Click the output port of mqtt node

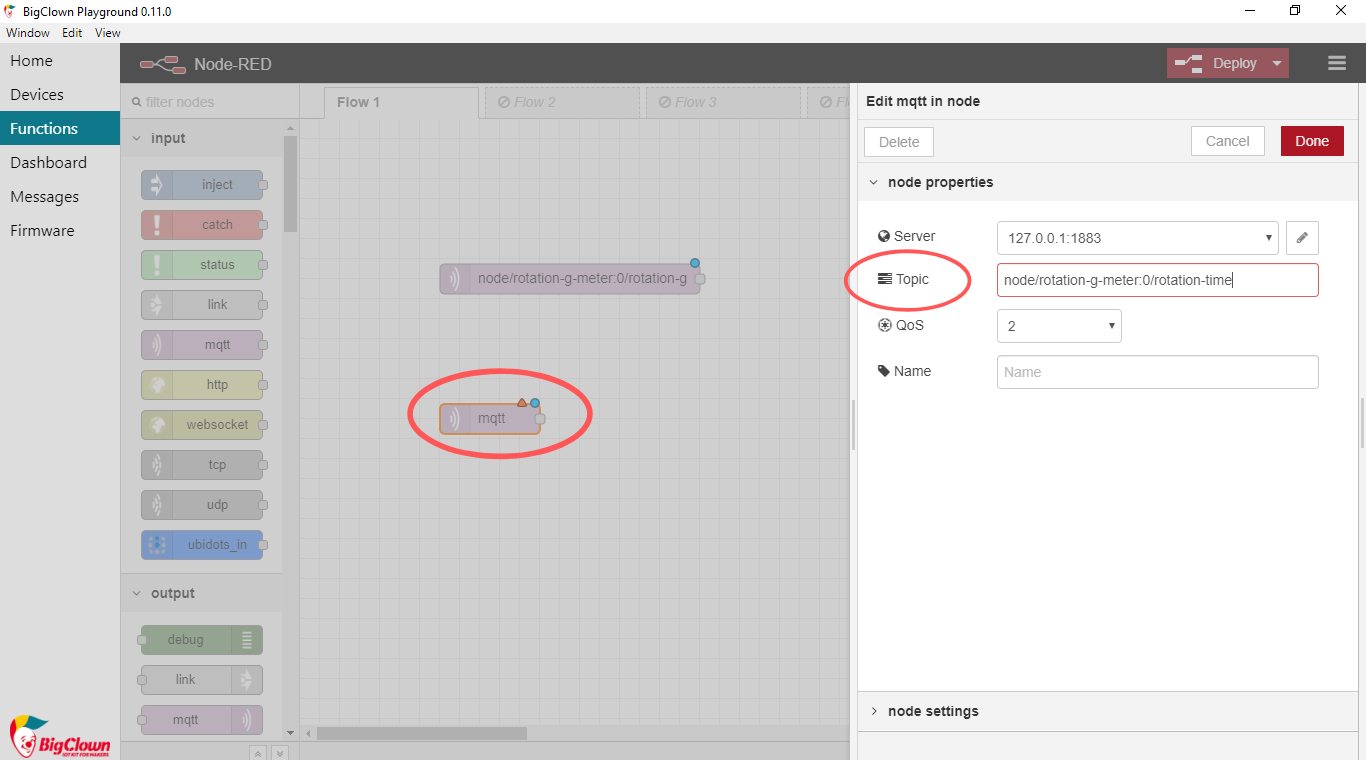(x=540, y=419)
